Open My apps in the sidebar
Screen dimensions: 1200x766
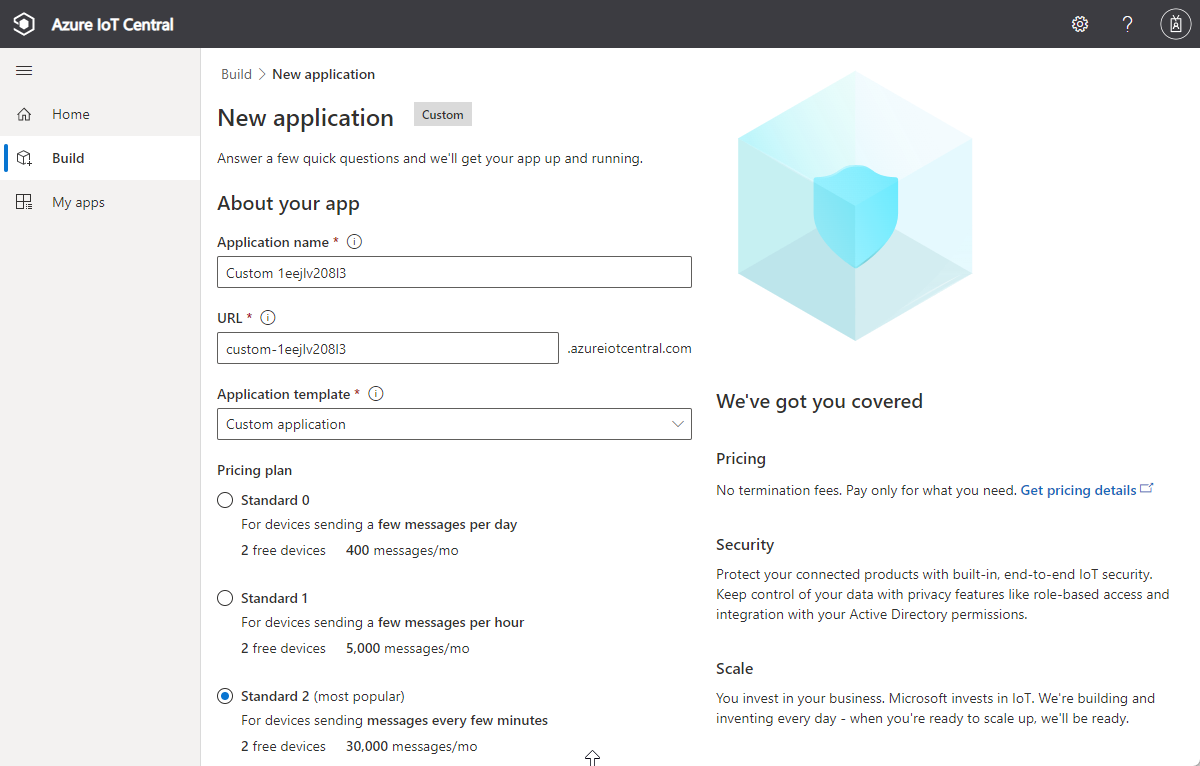coord(78,202)
